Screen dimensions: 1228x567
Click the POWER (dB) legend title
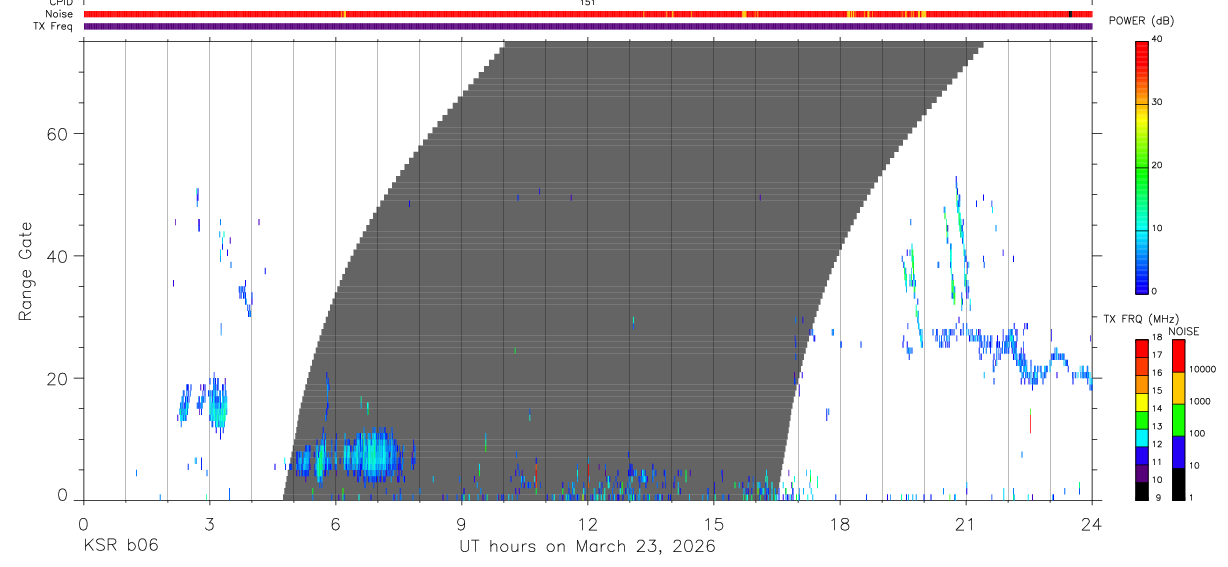1141,21
